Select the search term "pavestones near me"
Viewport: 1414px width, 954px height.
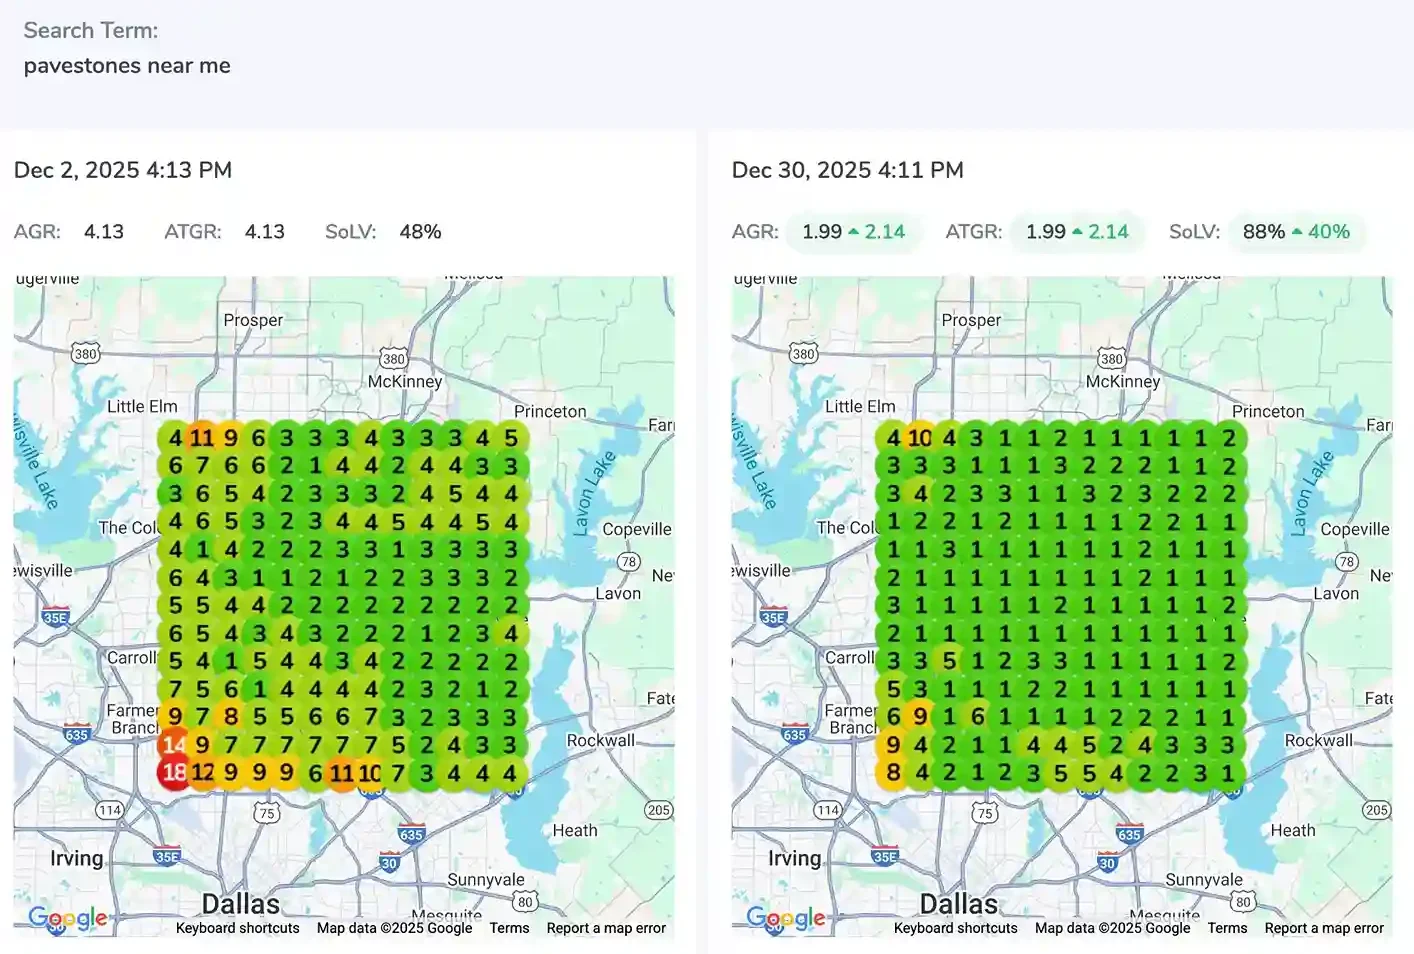pyautogui.click(x=127, y=65)
